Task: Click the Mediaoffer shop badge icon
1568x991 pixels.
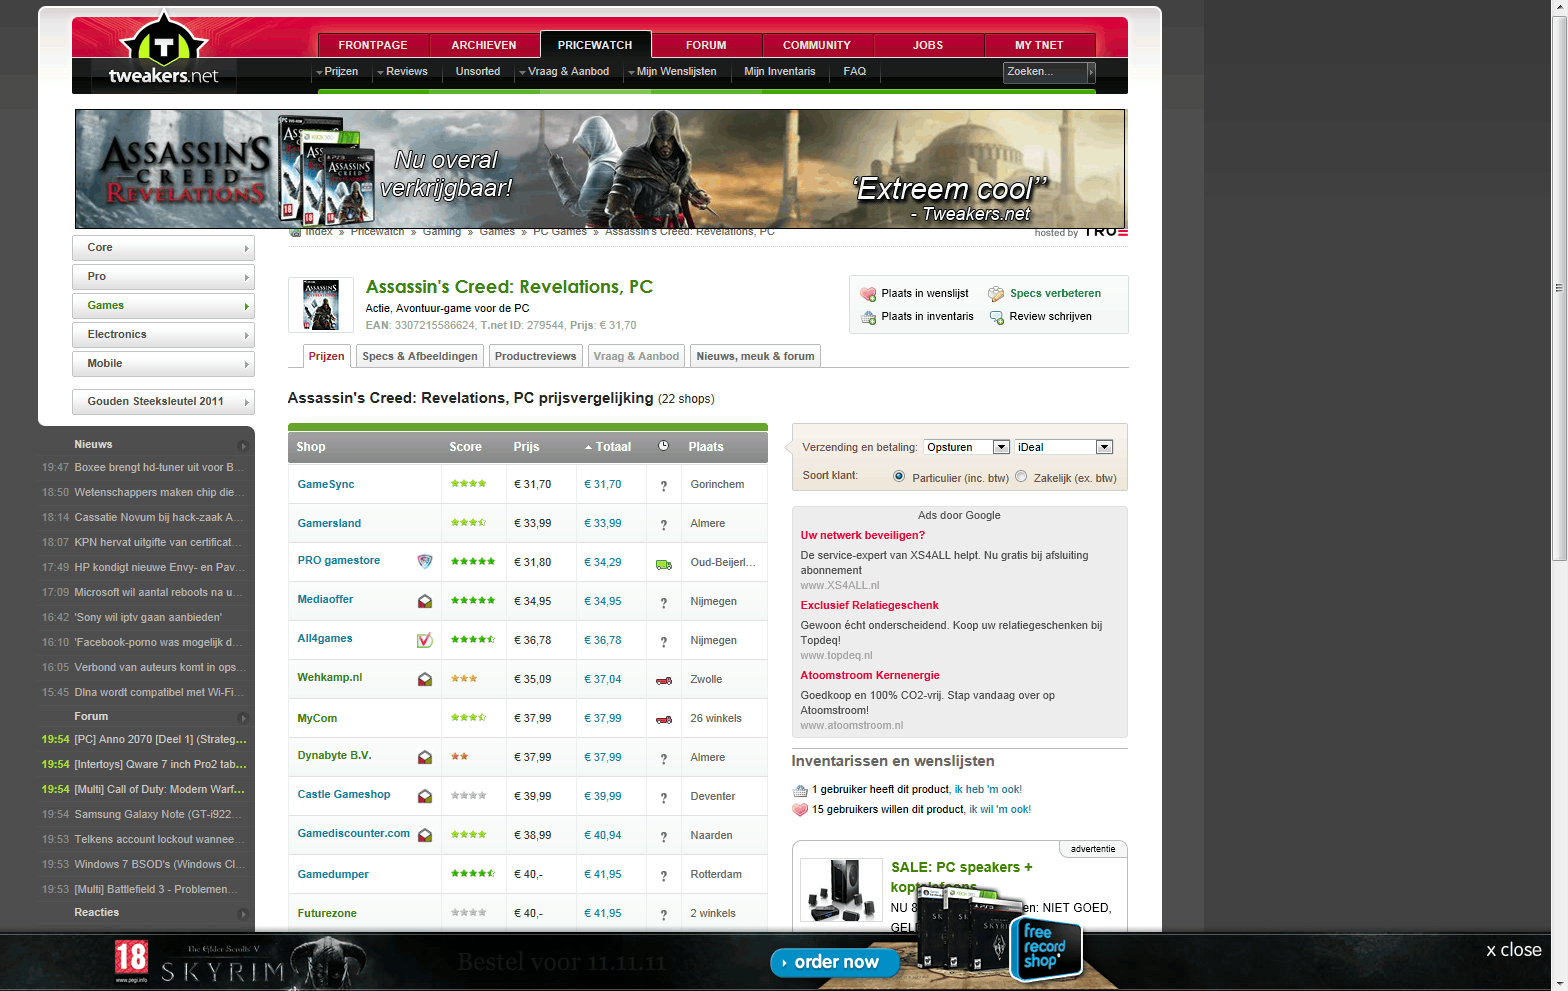Action: [425, 601]
